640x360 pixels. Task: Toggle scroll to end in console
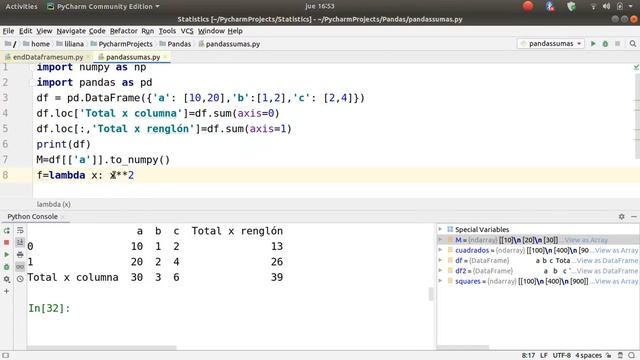(x=20, y=242)
